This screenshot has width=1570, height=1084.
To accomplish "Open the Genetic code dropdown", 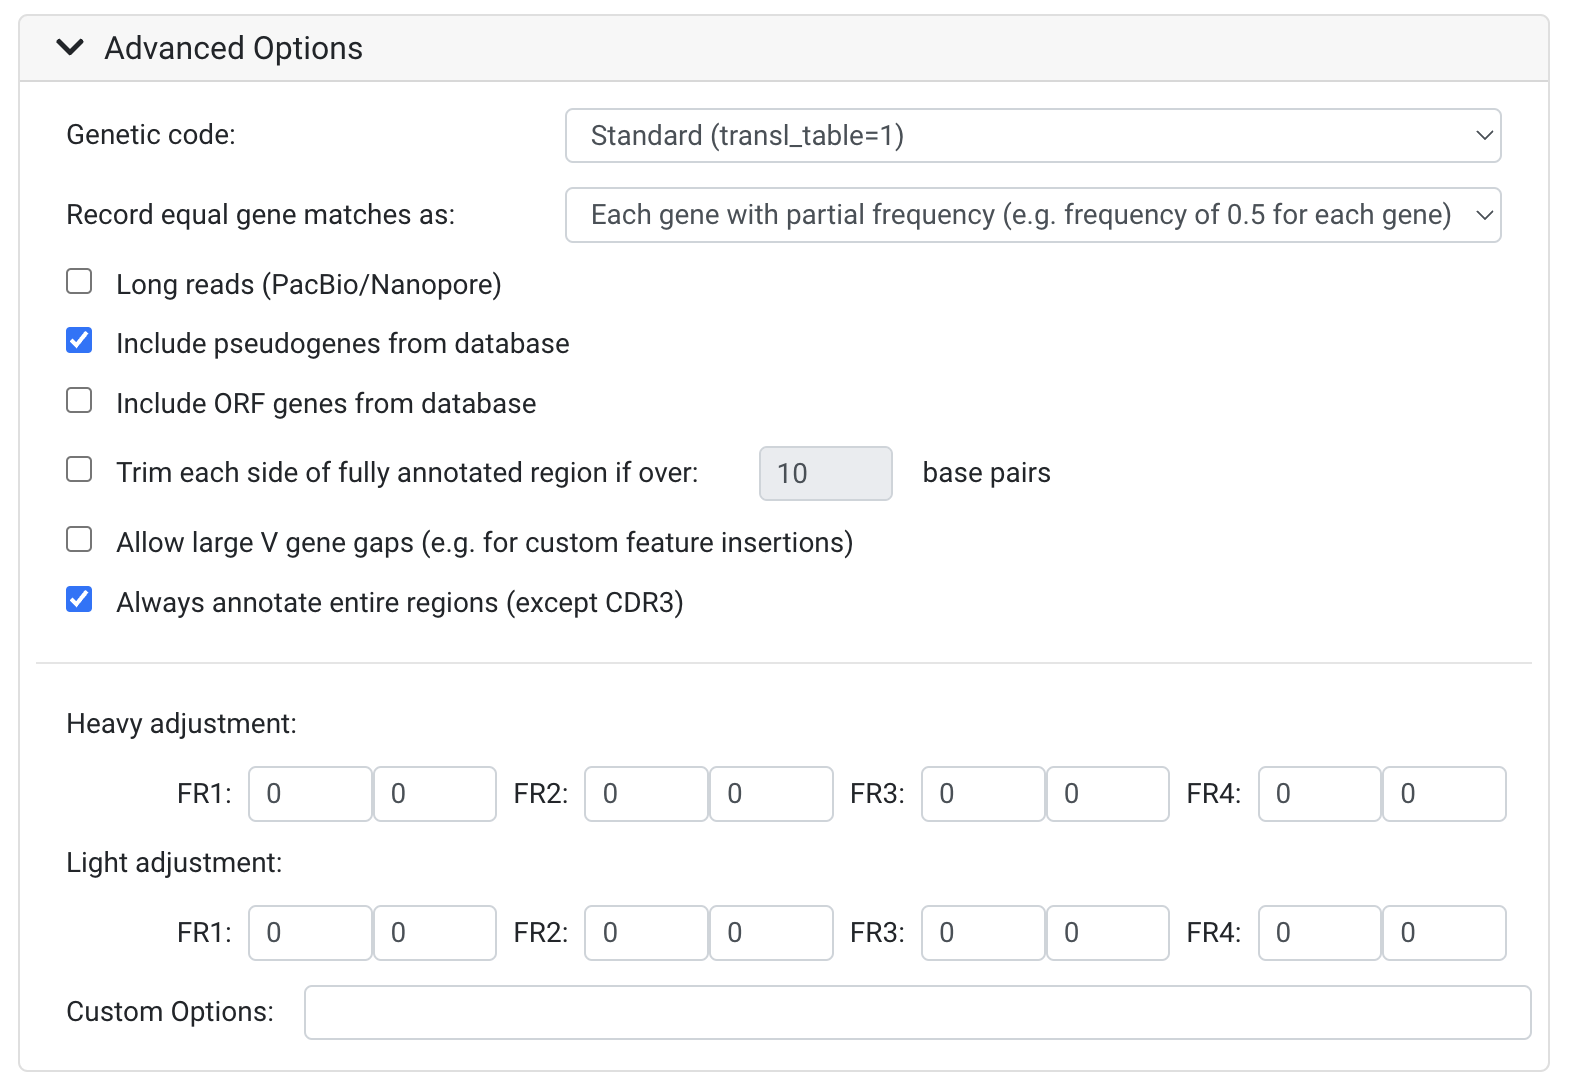I will 1032,135.
